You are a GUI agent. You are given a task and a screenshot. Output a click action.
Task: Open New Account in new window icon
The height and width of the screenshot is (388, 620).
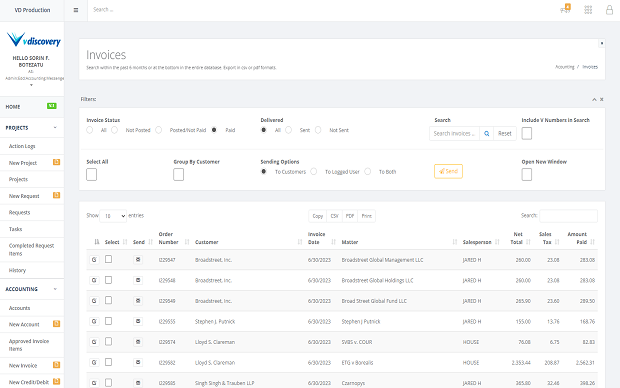[57, 324]
